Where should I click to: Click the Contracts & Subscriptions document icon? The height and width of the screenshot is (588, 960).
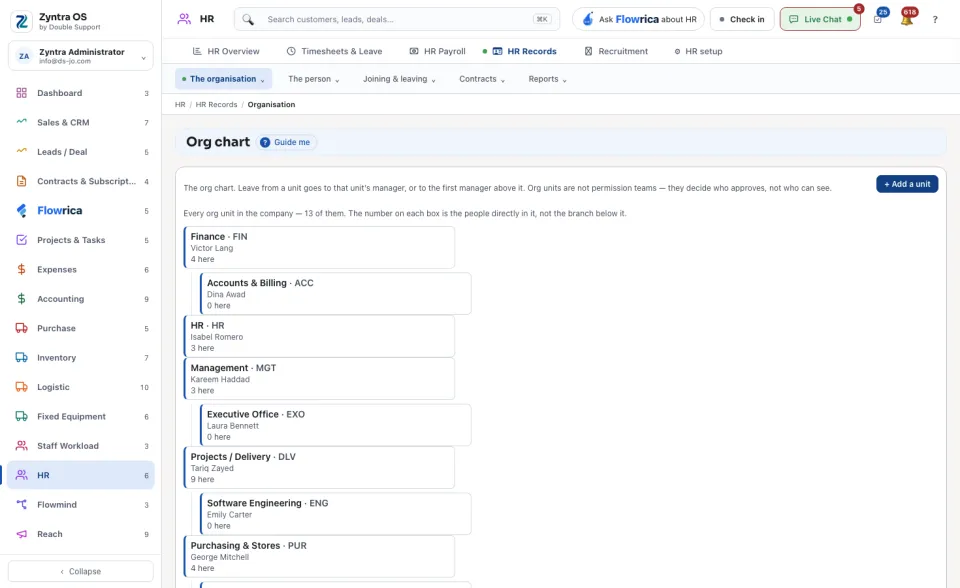(21, 181)
